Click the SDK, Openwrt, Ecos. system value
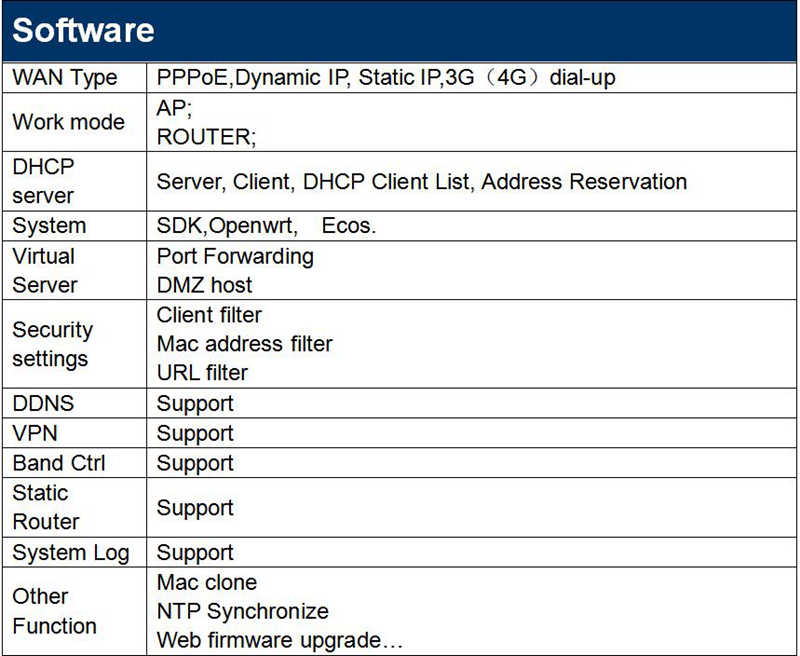The width and height of the screenshot is (800, 656). [x=266, y=226]
